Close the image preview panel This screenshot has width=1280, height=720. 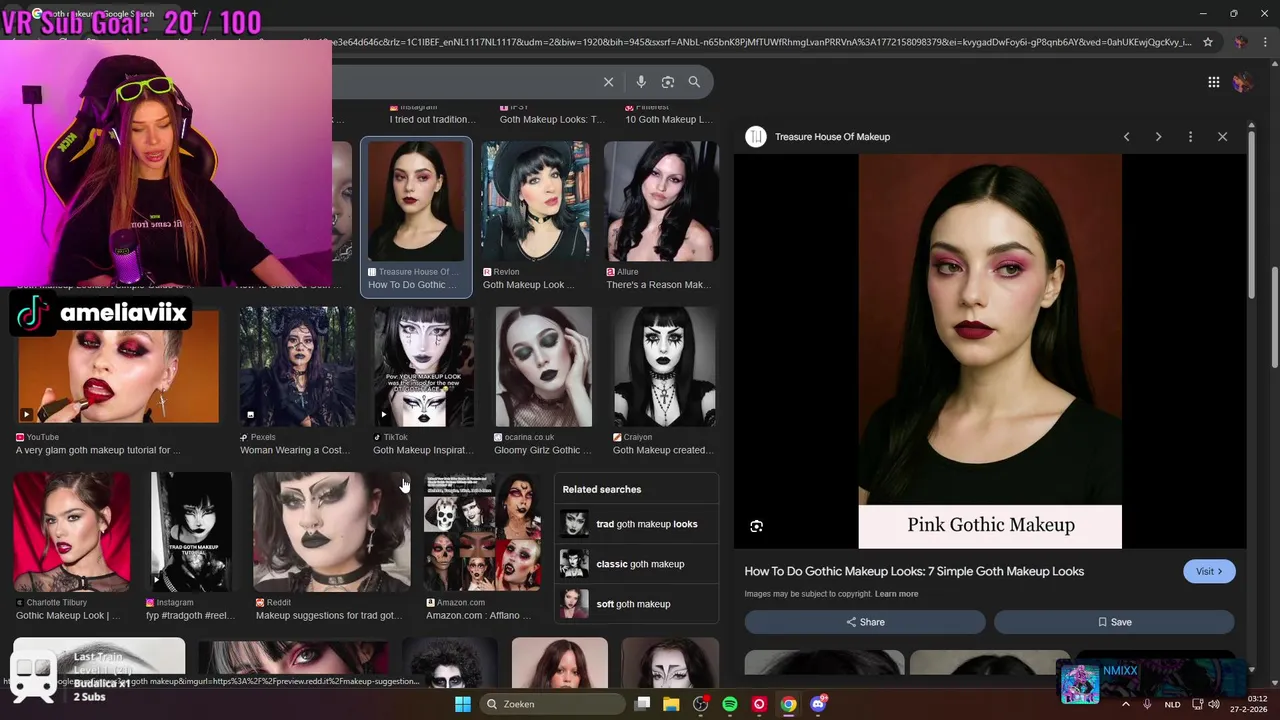coord(1222,137)
